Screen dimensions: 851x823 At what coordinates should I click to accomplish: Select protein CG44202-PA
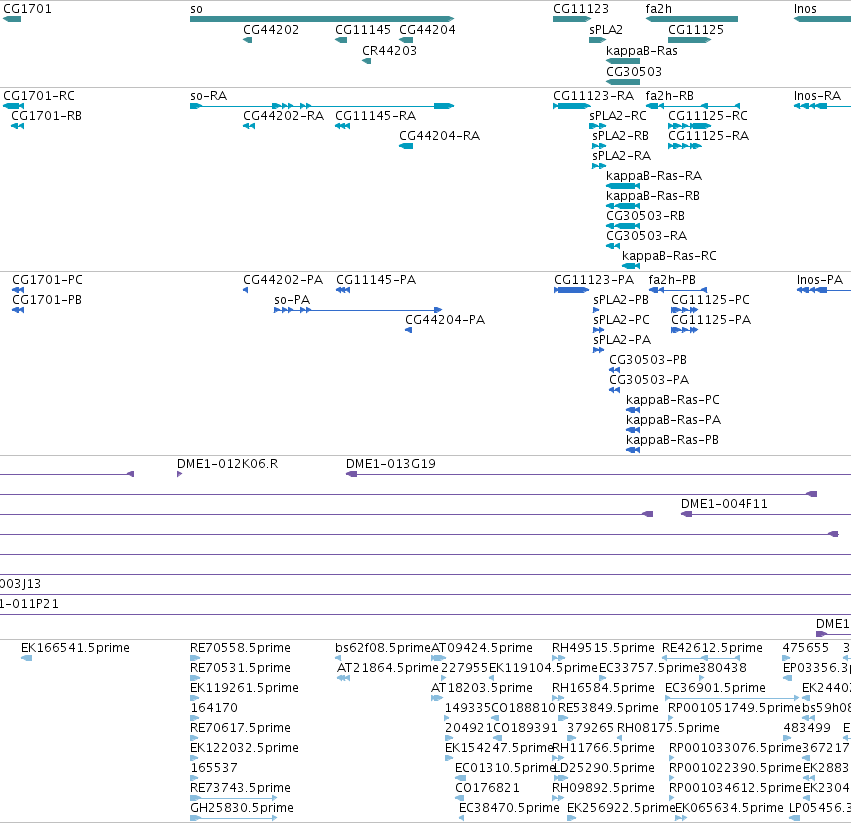tap(283, 280)
